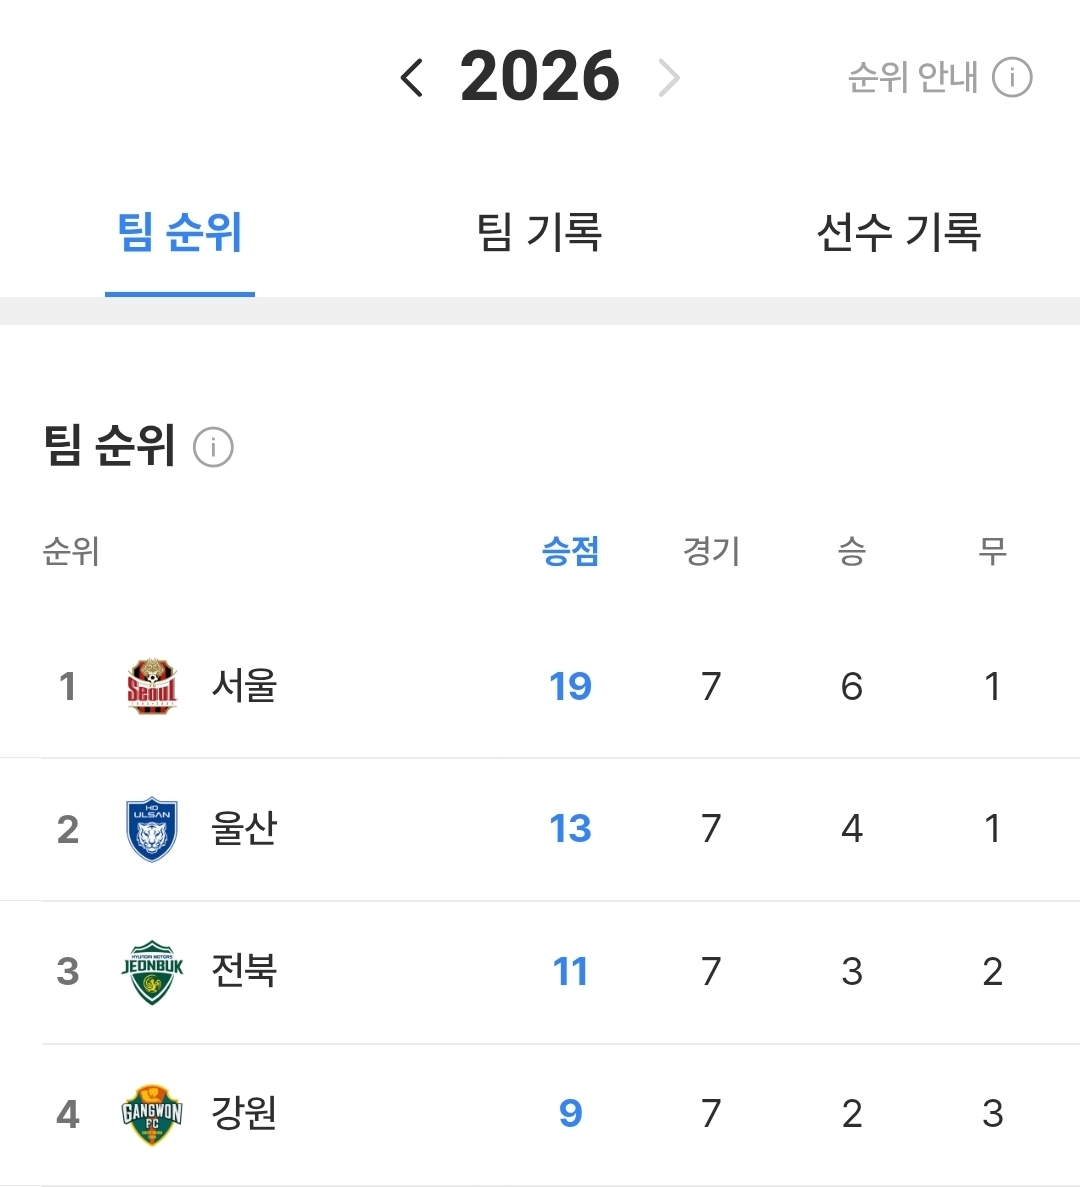Viewport: 1080px width, 1187px height.
Task: Click the Gangwon FC team logo
Action: click(x=152, y=1114)
